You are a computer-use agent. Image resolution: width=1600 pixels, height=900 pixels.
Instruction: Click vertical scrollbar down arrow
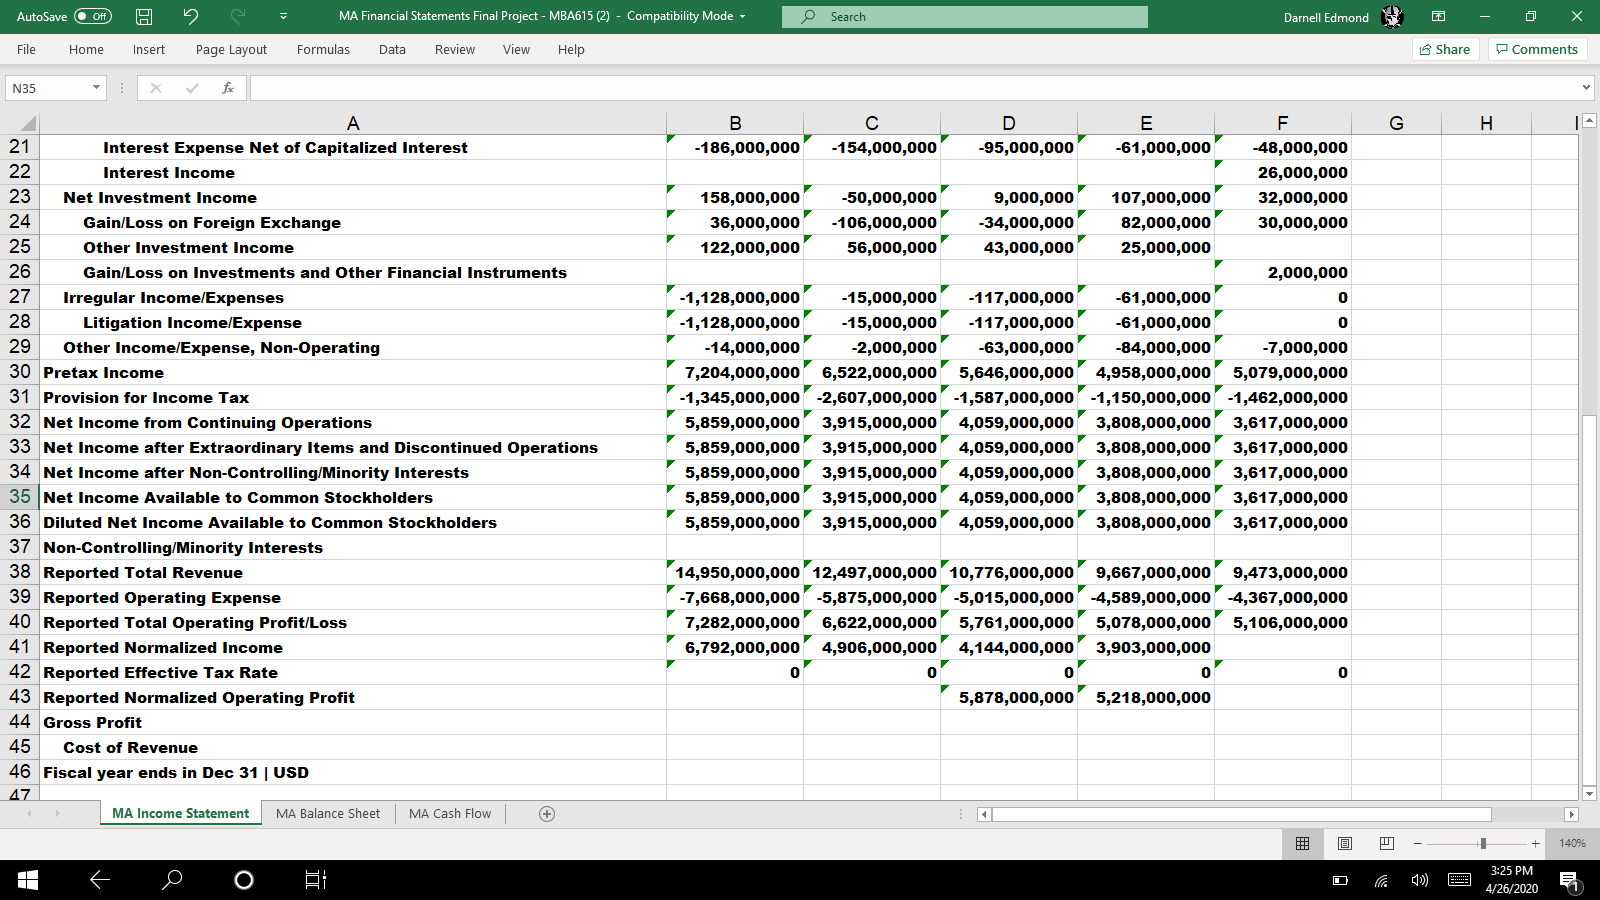1589,793
